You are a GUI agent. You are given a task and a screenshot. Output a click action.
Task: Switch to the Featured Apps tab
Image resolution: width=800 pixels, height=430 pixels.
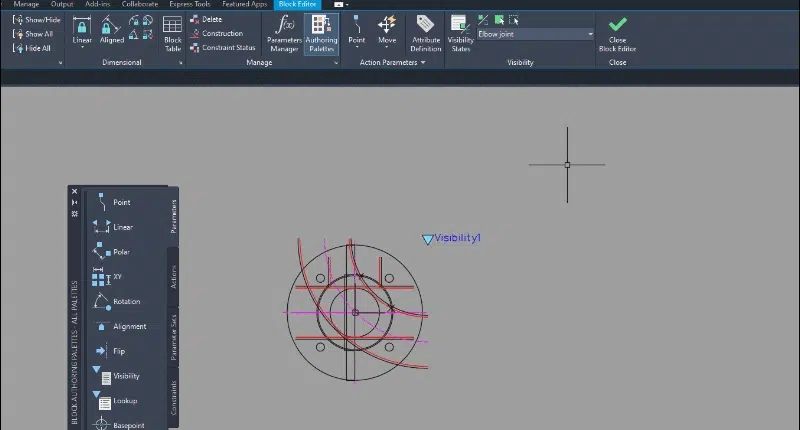tap(244, 4)
